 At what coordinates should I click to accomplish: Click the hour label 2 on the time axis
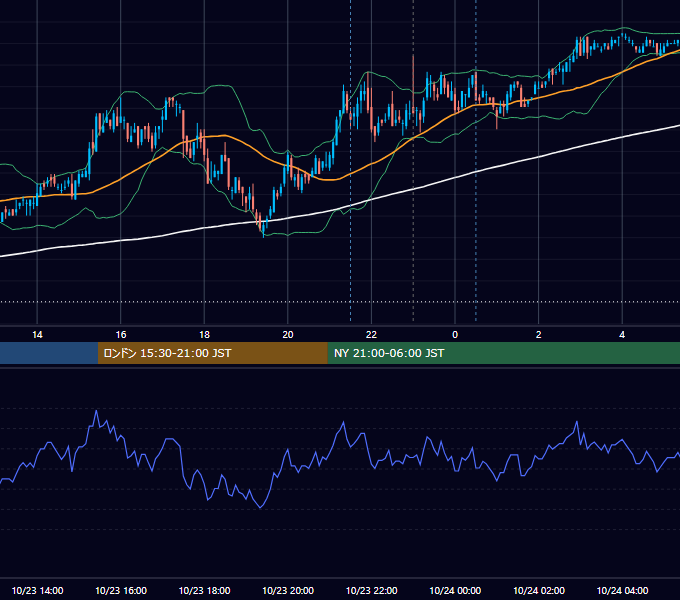coord(539,335)
